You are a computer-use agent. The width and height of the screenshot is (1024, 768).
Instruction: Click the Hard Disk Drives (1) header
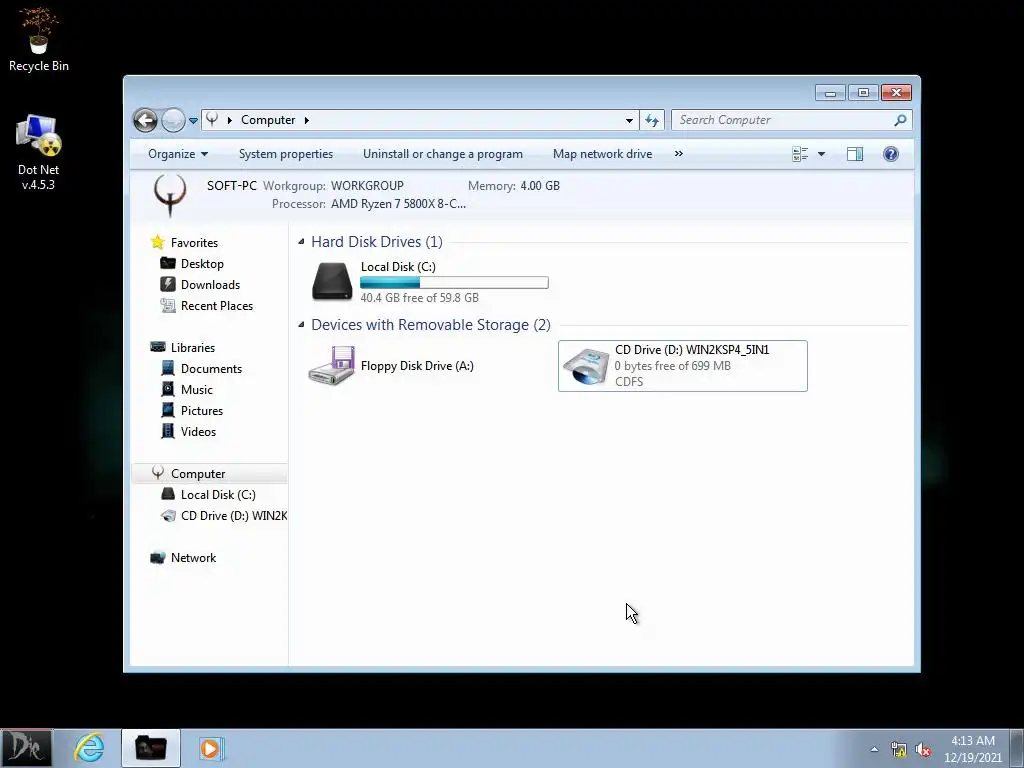(x=377, y=242)
